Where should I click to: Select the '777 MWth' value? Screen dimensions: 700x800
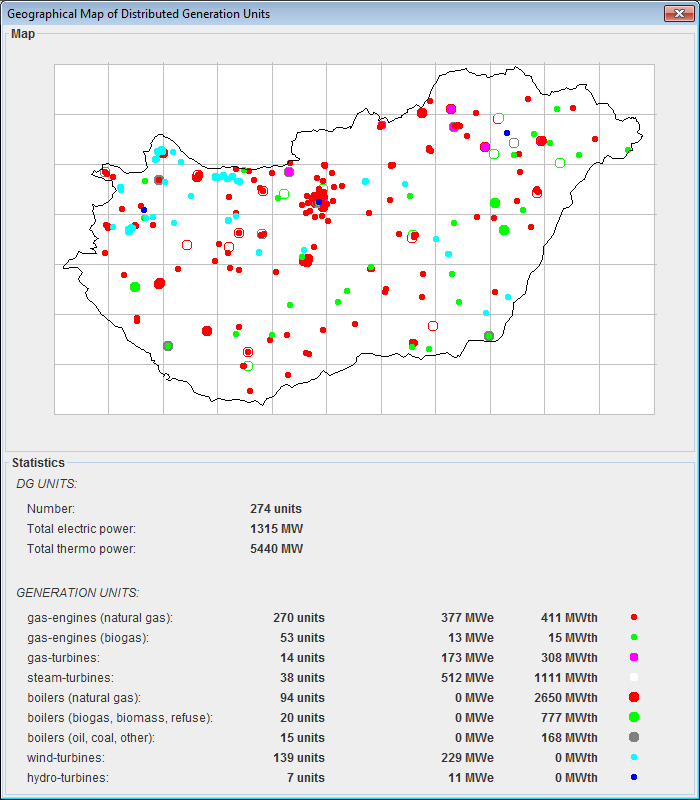point(569,718)
